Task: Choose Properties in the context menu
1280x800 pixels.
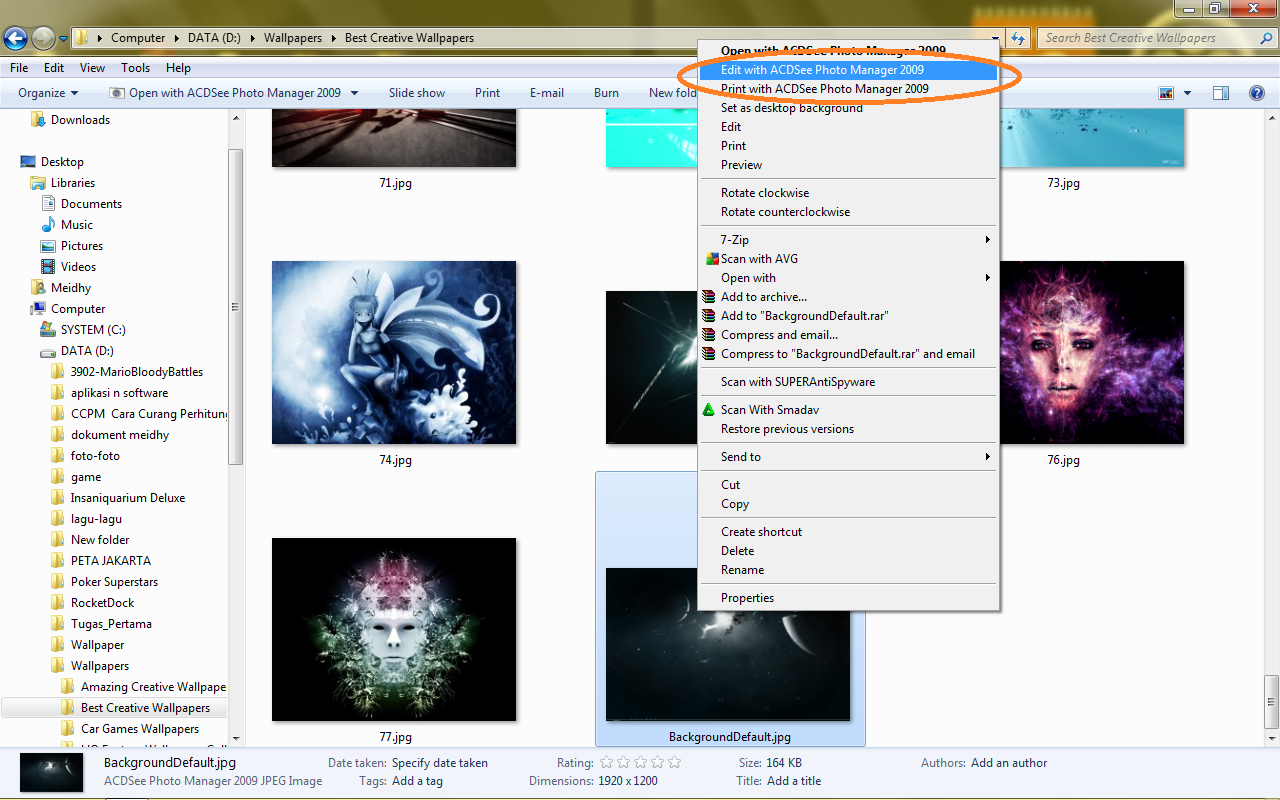Action: [848, 598]
